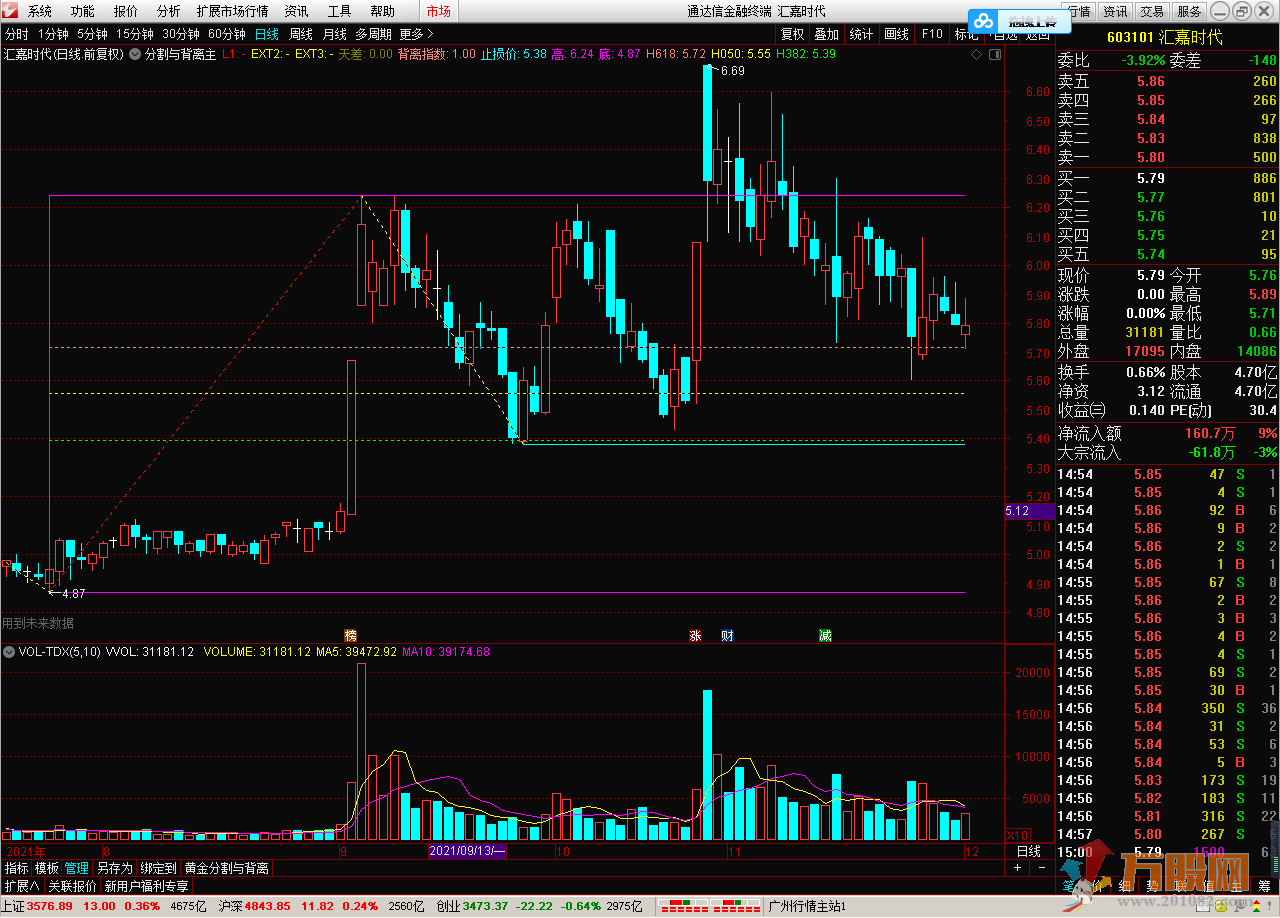Image resolution: width=1280 pixels, height=918 pixels.
Task: Switch to 5分钟 chart period
Action: click(x=92, y=34)
